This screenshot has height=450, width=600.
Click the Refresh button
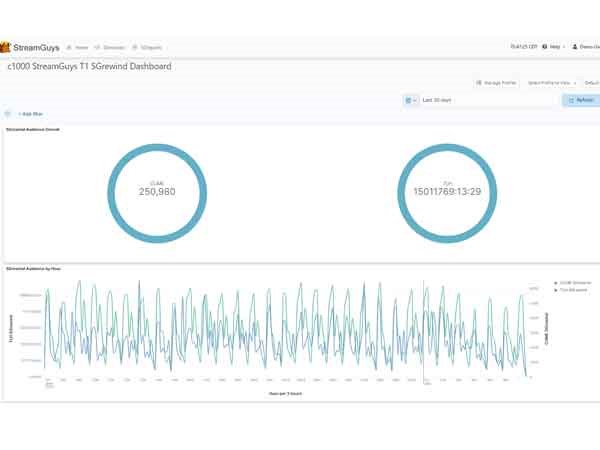(x=581, y=100)
